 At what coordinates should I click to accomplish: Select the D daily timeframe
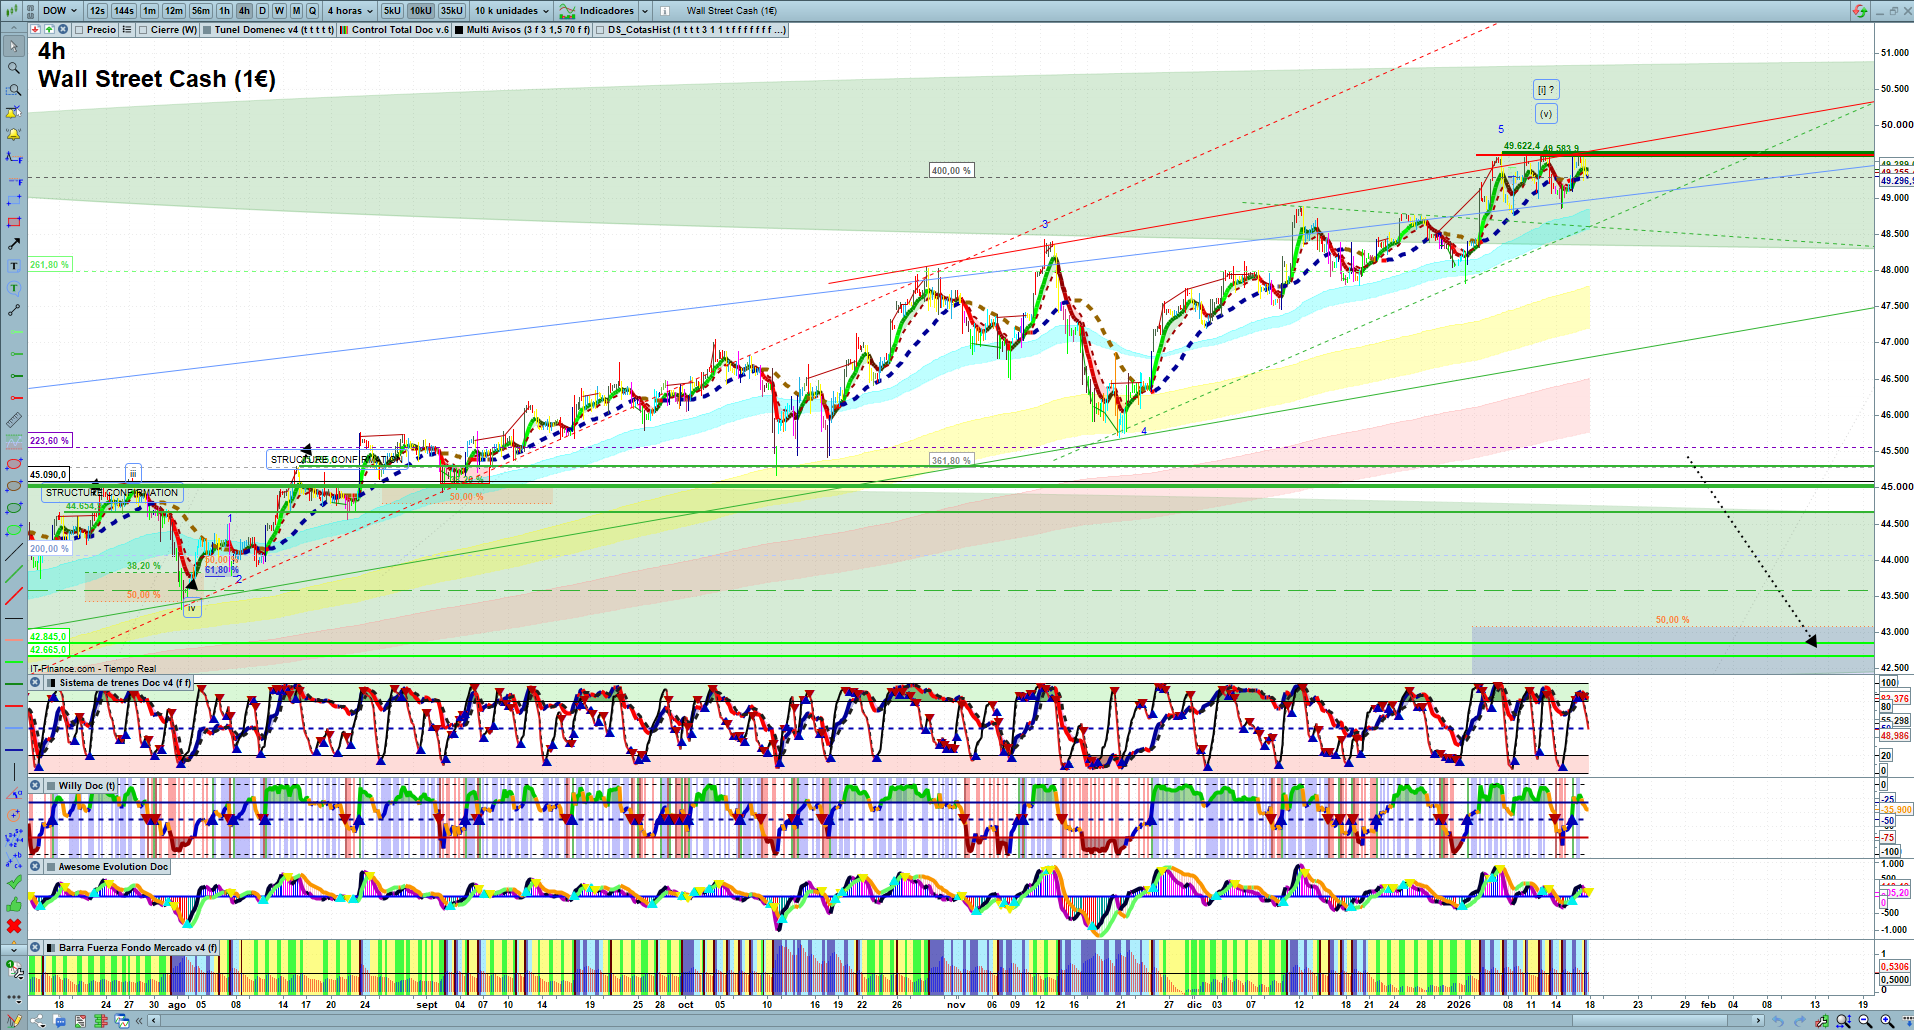(x=262, y=11)
